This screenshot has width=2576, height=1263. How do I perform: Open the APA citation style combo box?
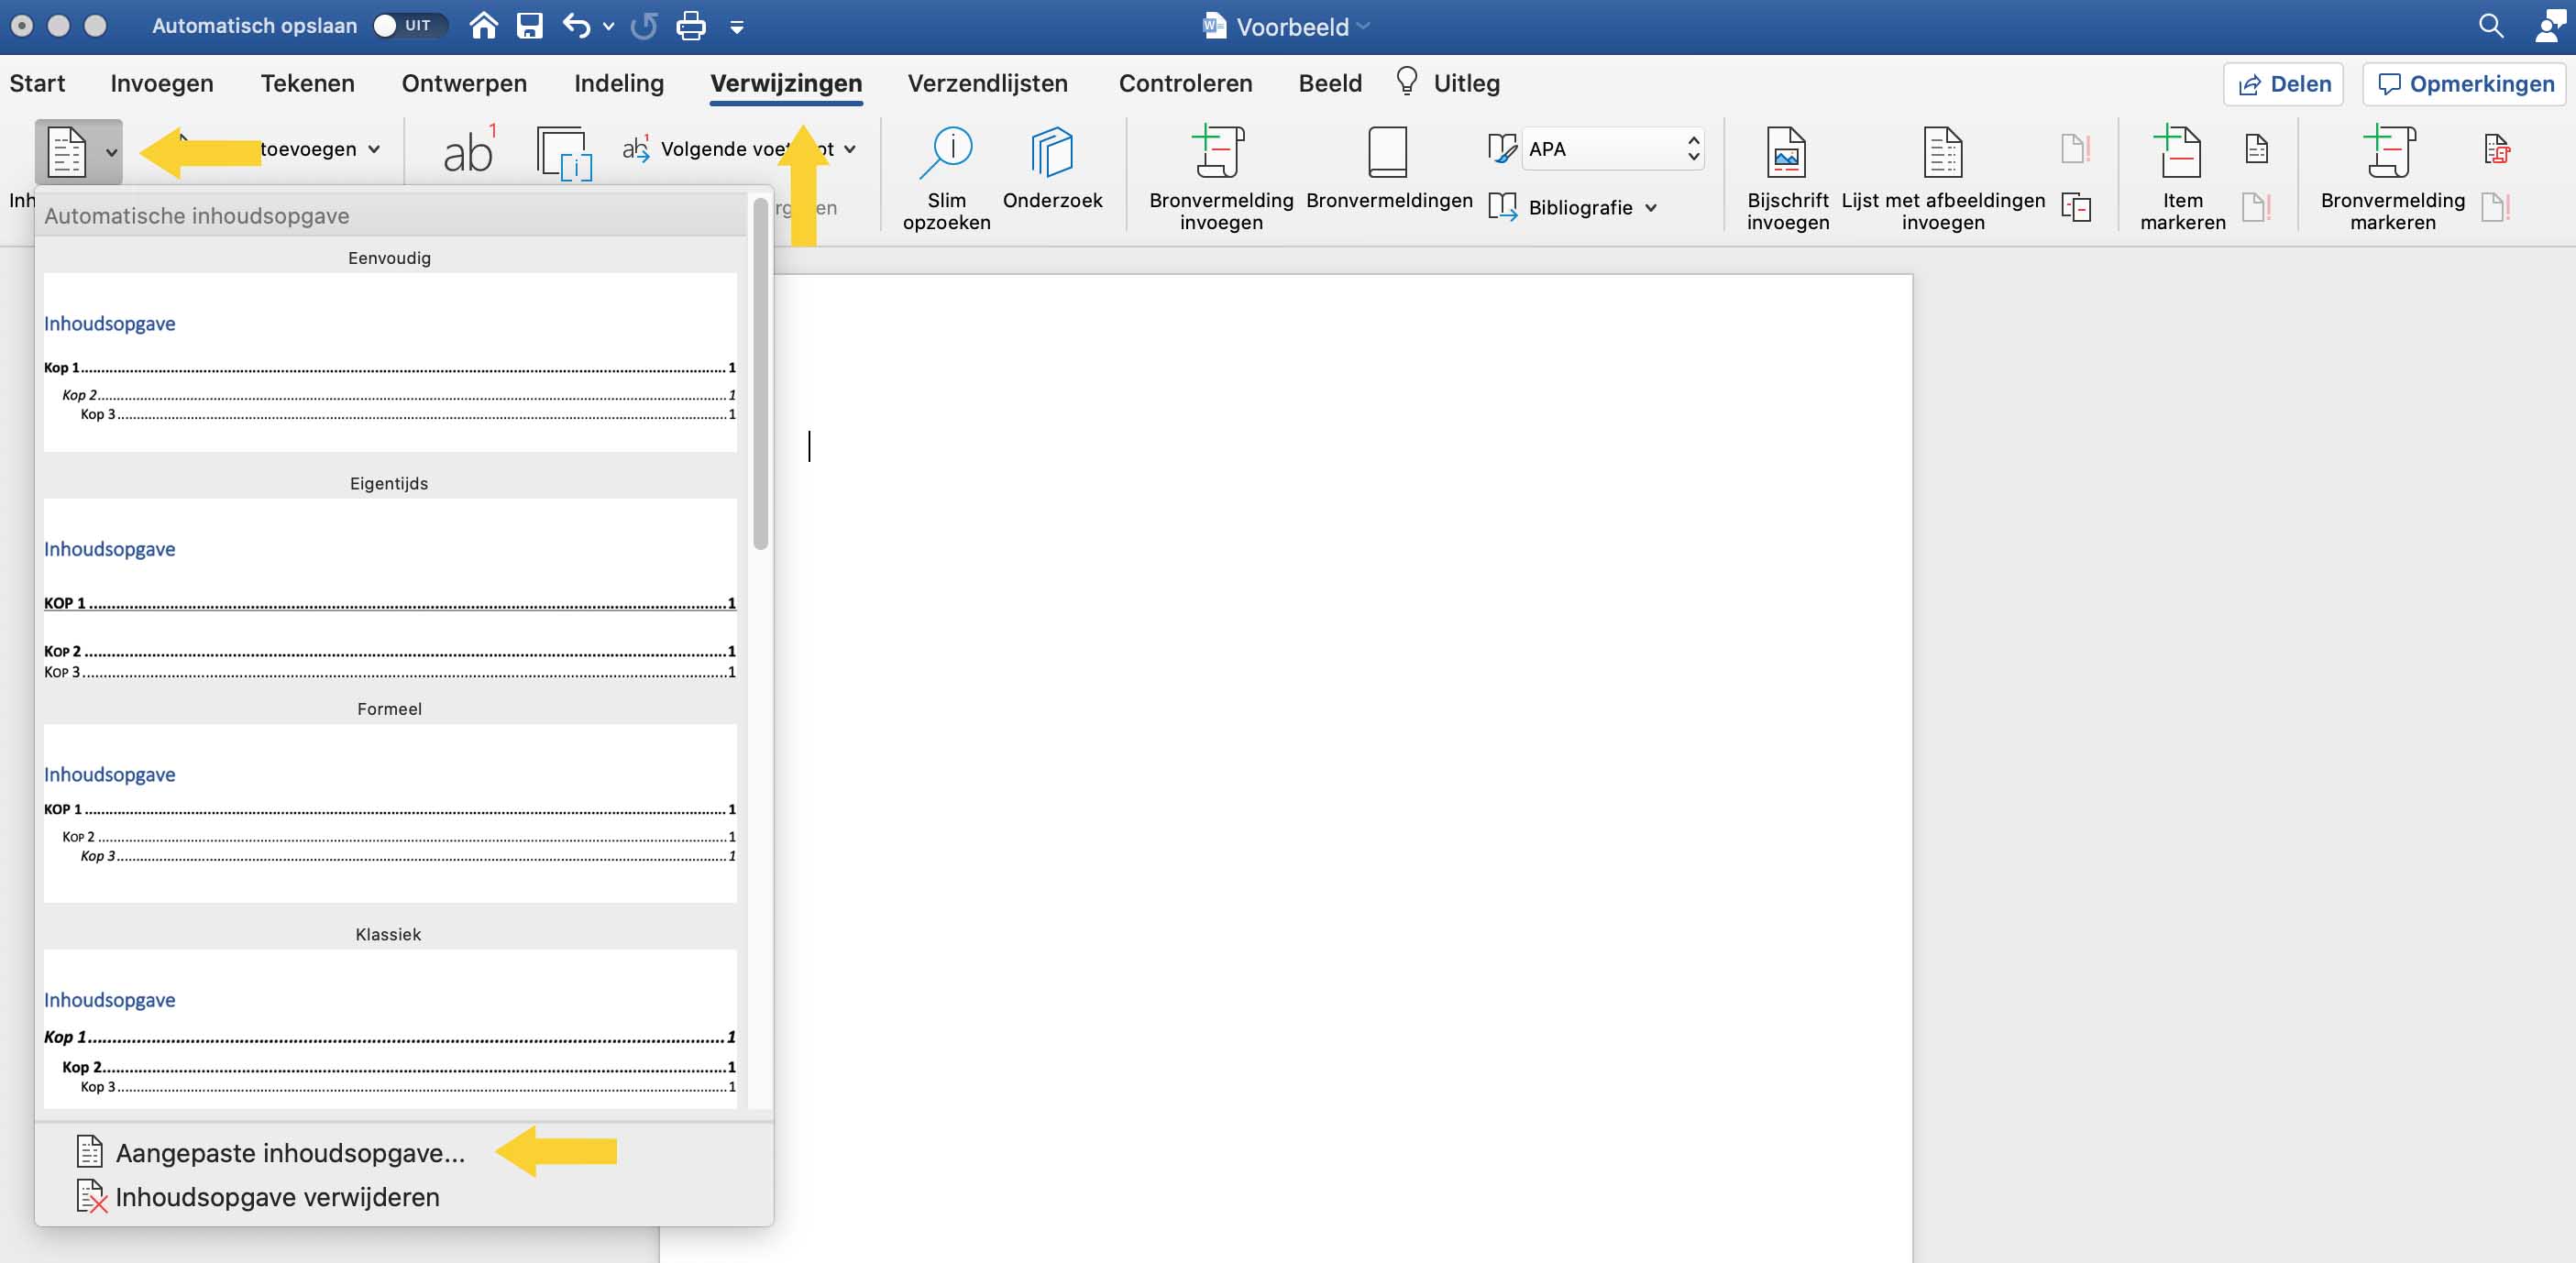[x=1612, y=149]
